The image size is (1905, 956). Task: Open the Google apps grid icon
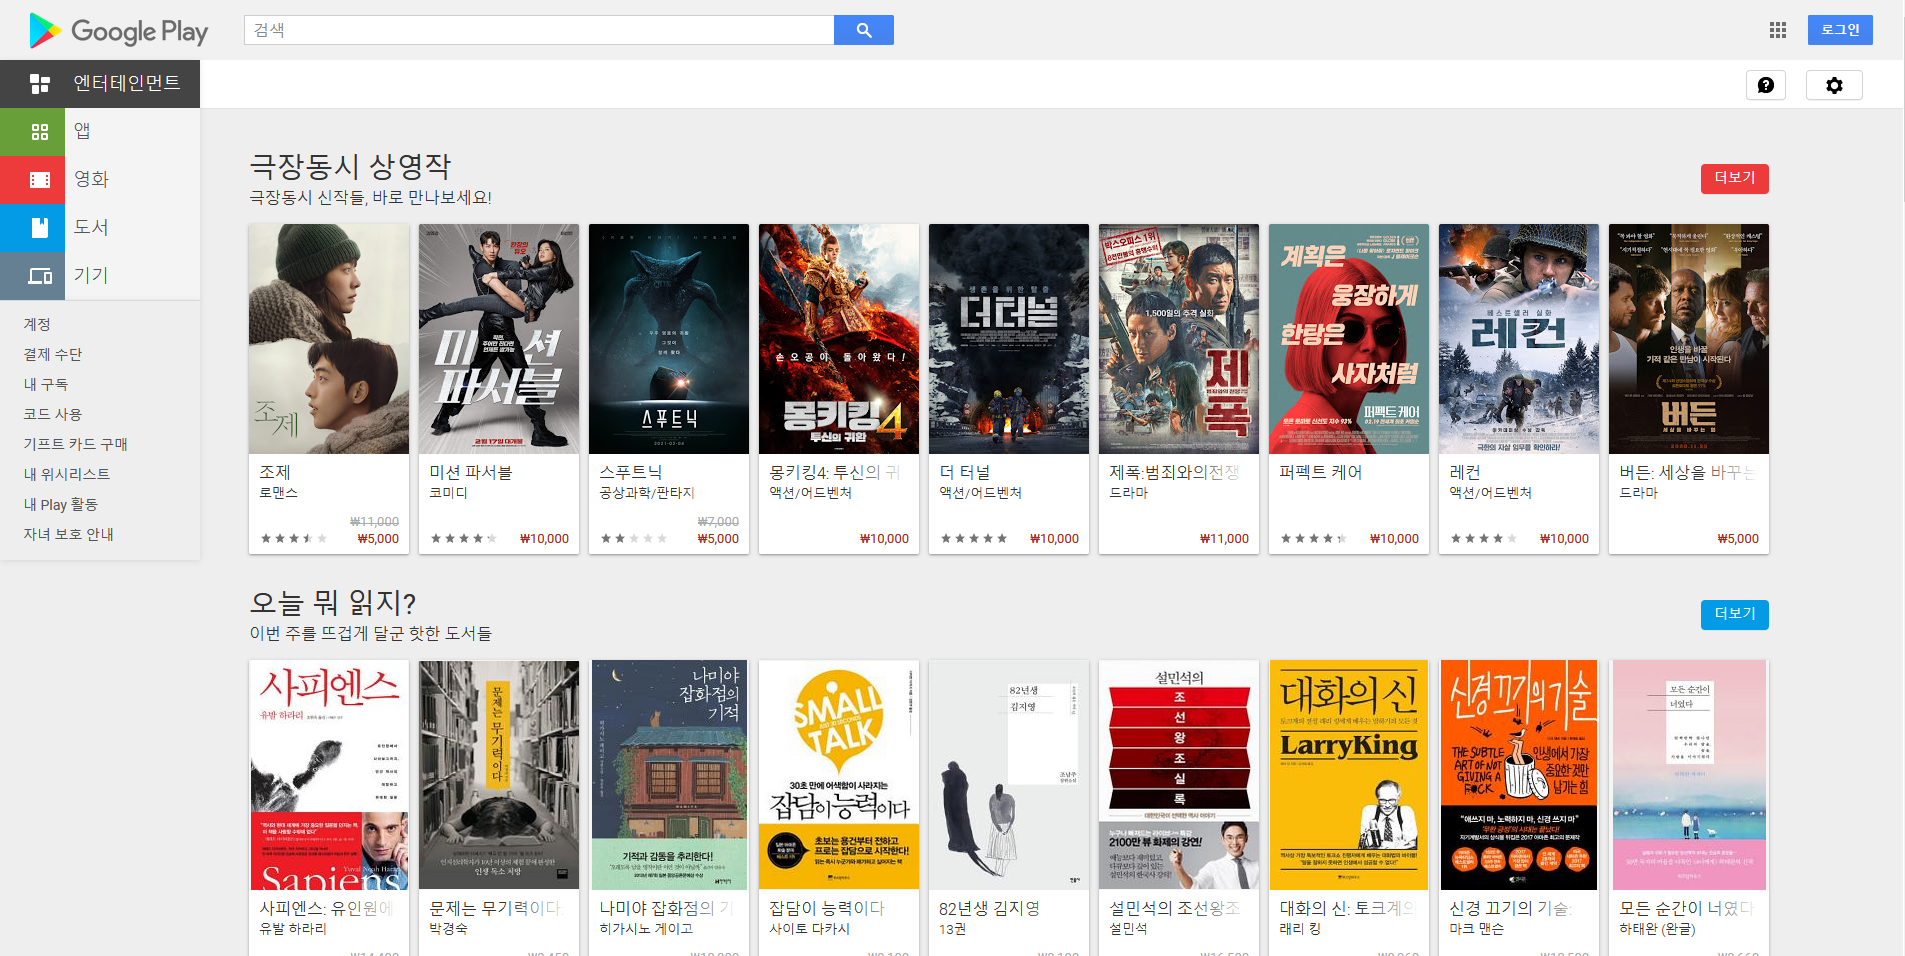[x=1778, y=30]
